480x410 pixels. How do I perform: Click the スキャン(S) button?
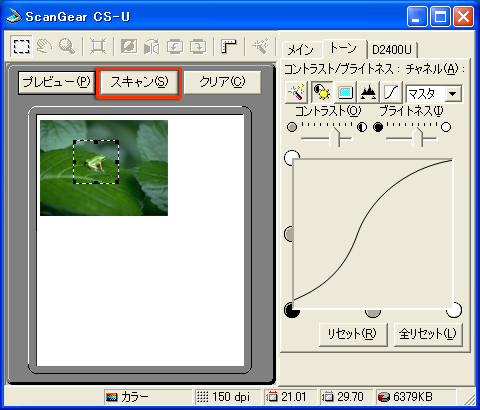pyautogui.click(x=139, y=82)
